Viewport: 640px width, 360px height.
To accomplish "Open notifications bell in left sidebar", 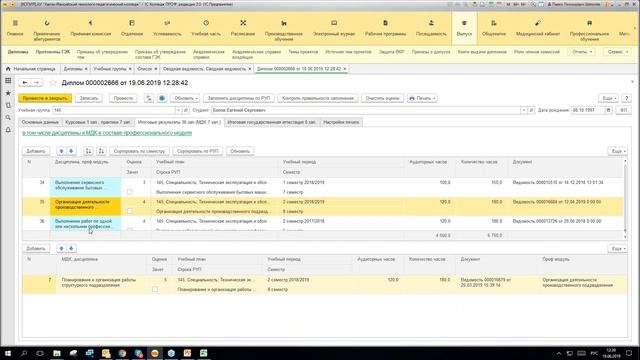I will tap(8, 130).
